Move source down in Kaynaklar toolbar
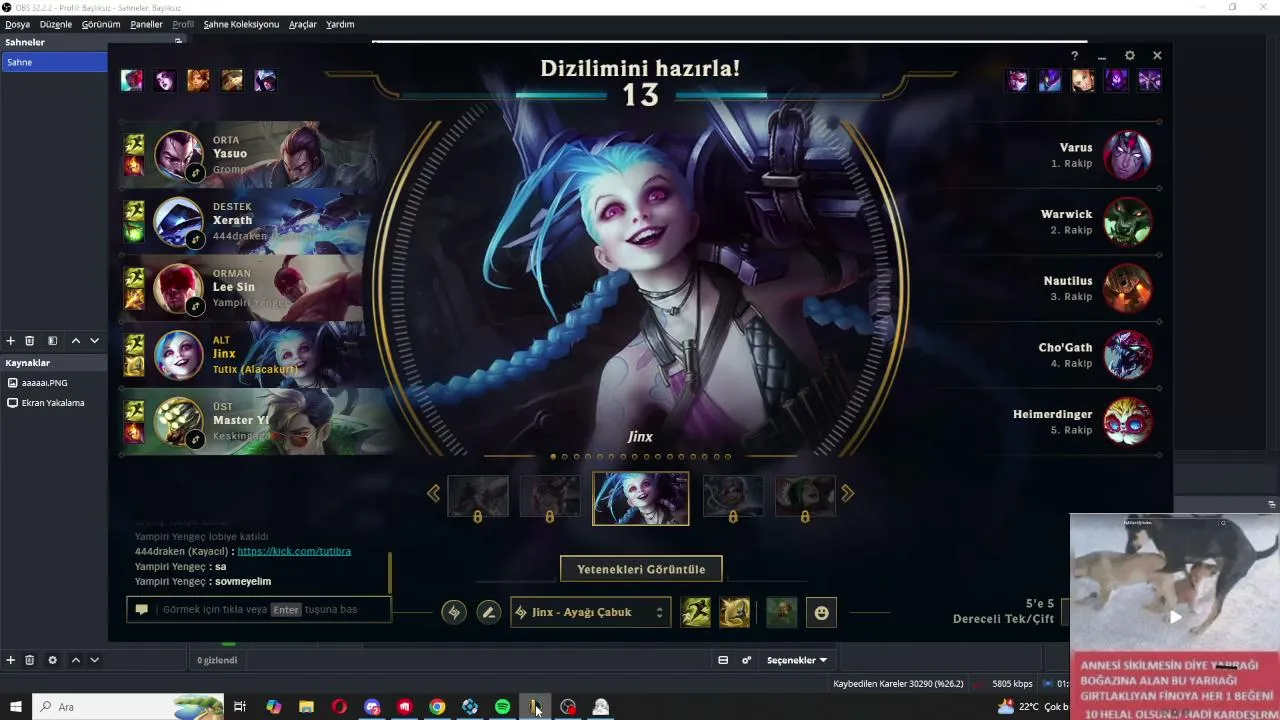Viewport: 1280px width, 720px height. tap(94, 660)
